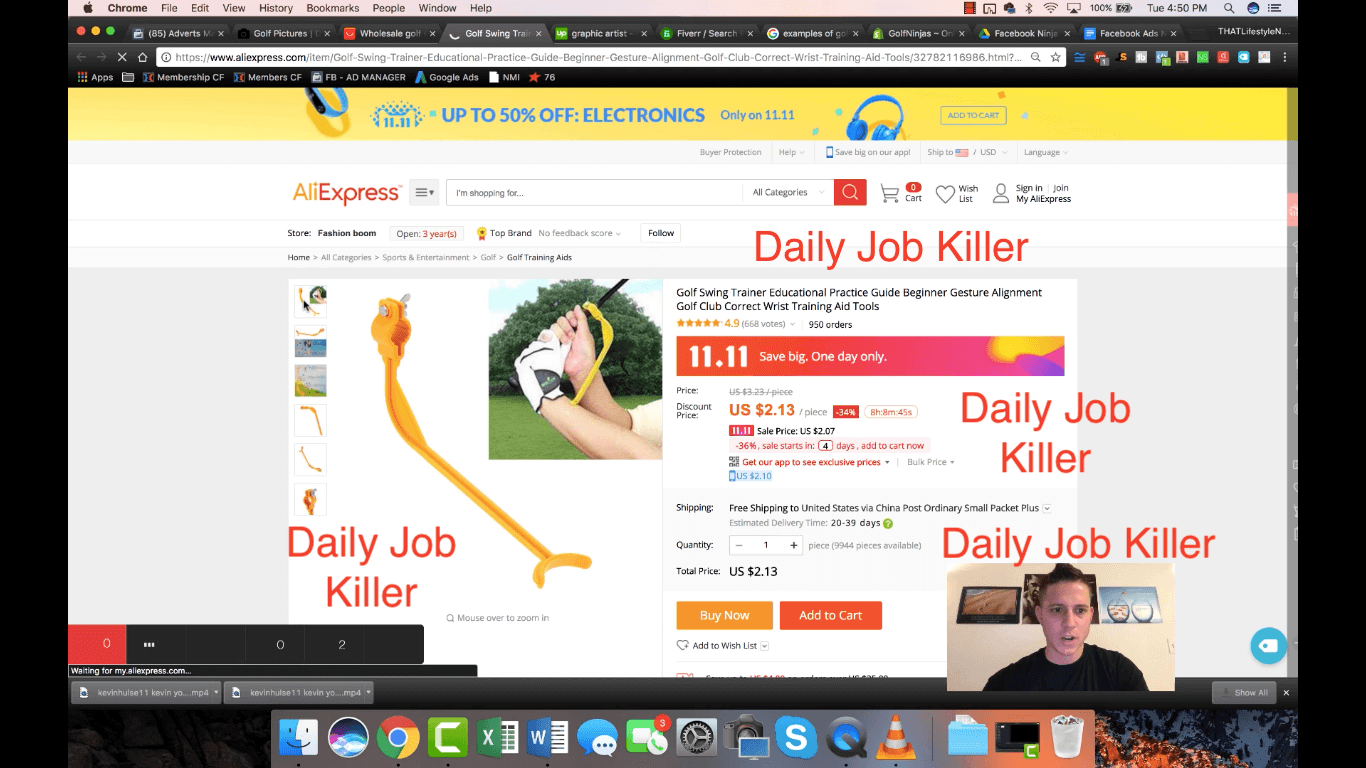The width and height of the screenshot is (1366, 768).
Task: Switch to the Golf Pictures tab
Action: (283, 33)
